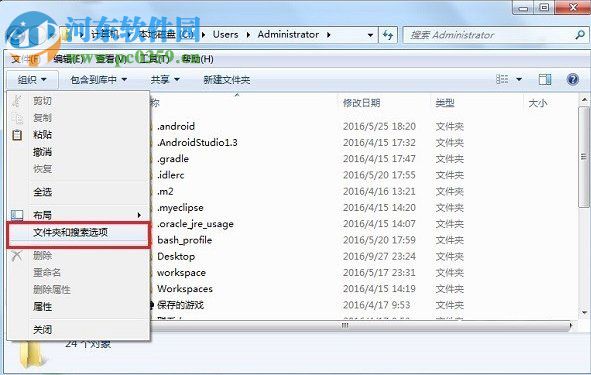591x375 pixels.
Task: Choose 关闭 in the organize menu
Action: [x=42, y=330]
